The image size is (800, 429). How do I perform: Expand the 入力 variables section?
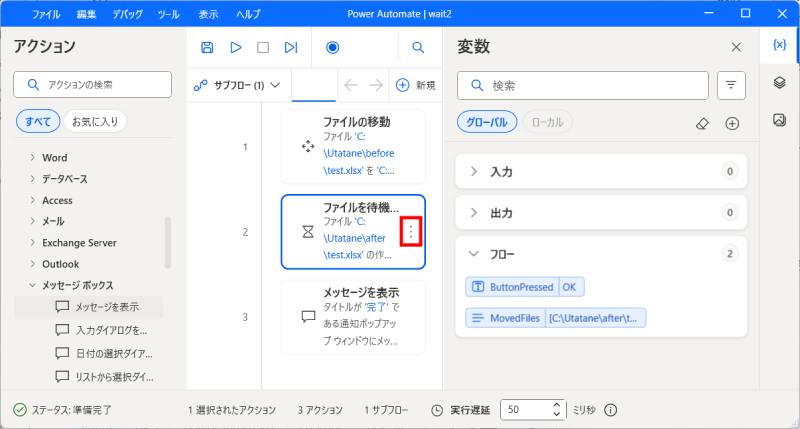474,172
